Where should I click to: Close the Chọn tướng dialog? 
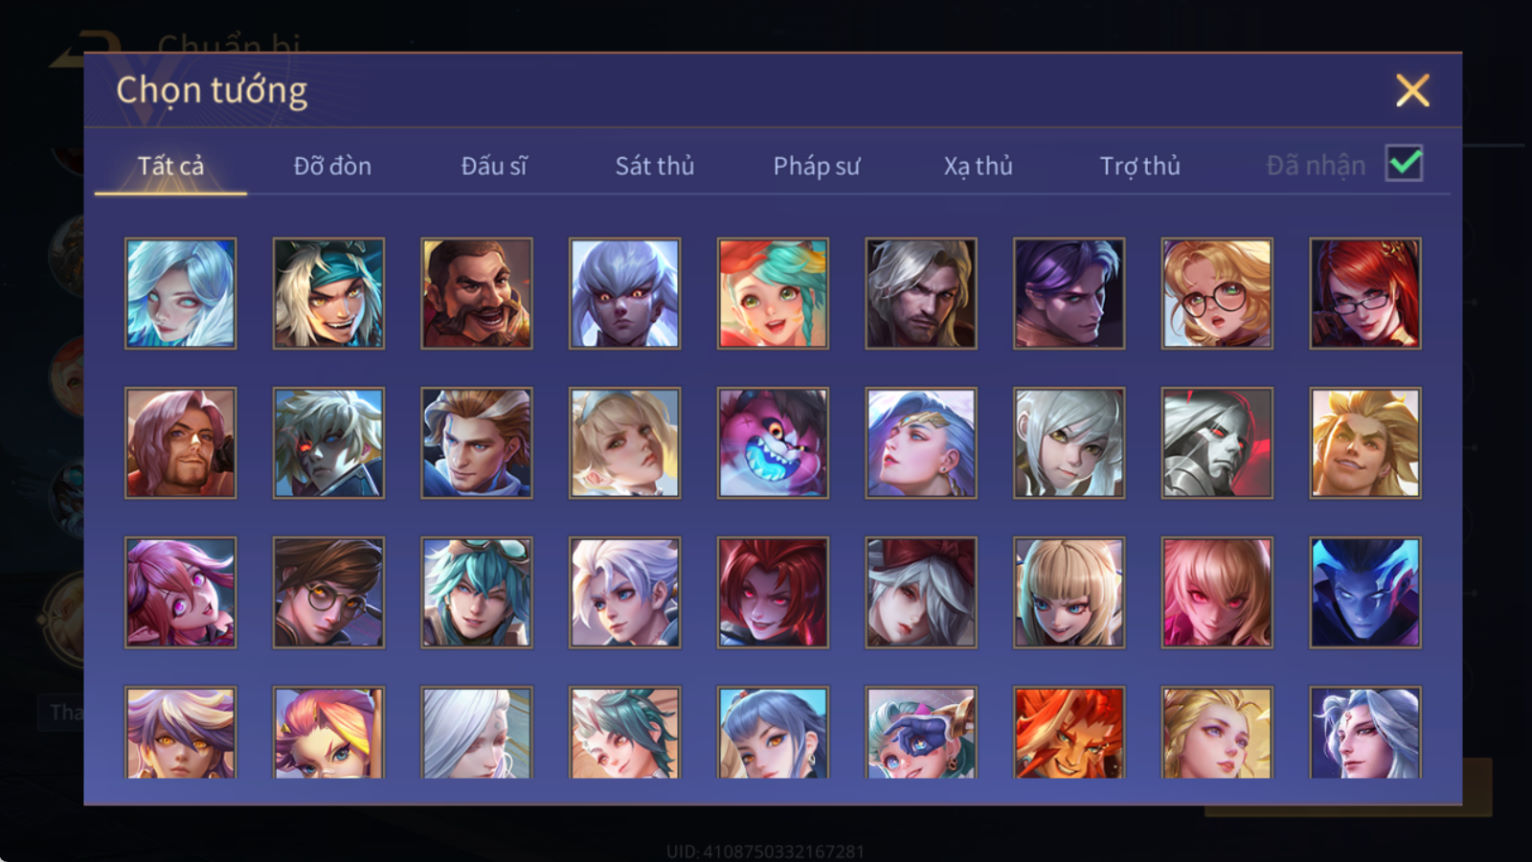1412,91
